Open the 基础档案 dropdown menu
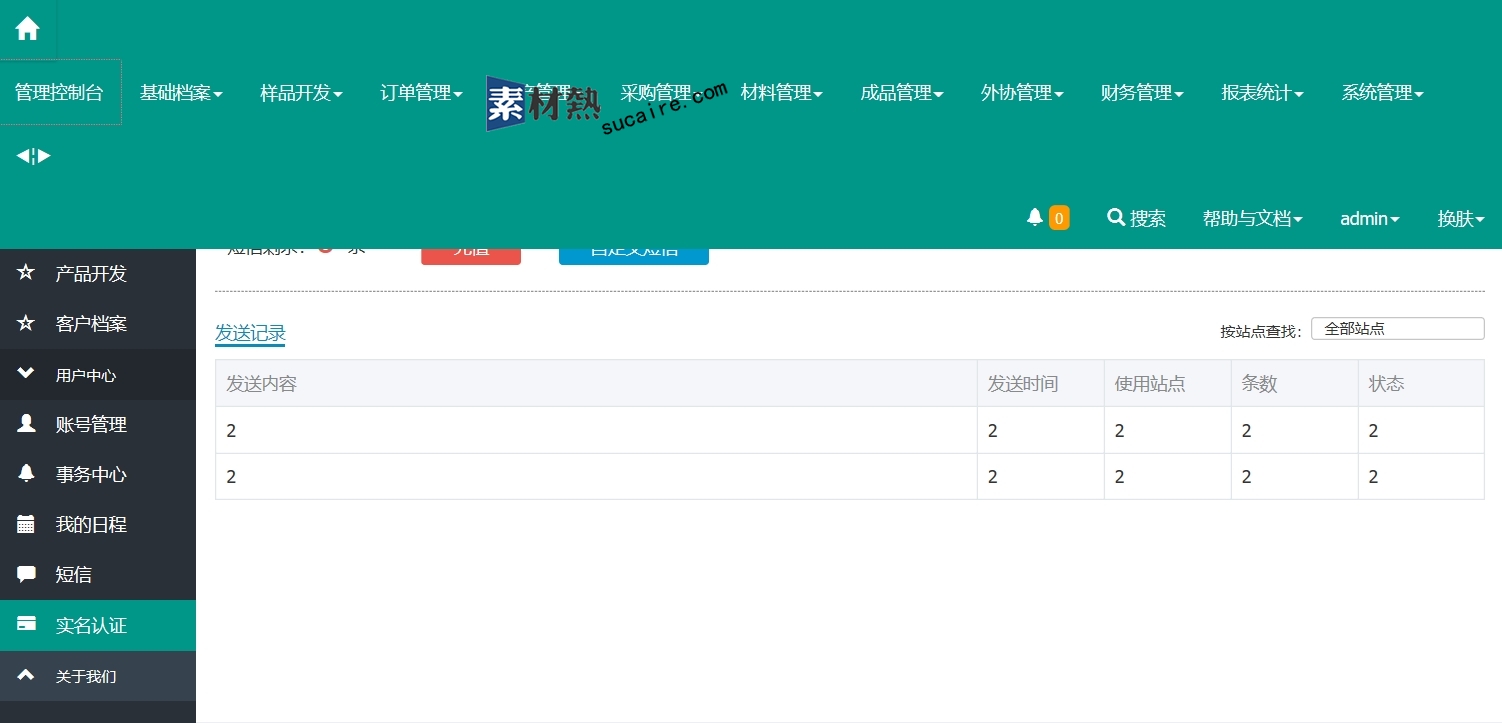 click(x=181, y=93)
